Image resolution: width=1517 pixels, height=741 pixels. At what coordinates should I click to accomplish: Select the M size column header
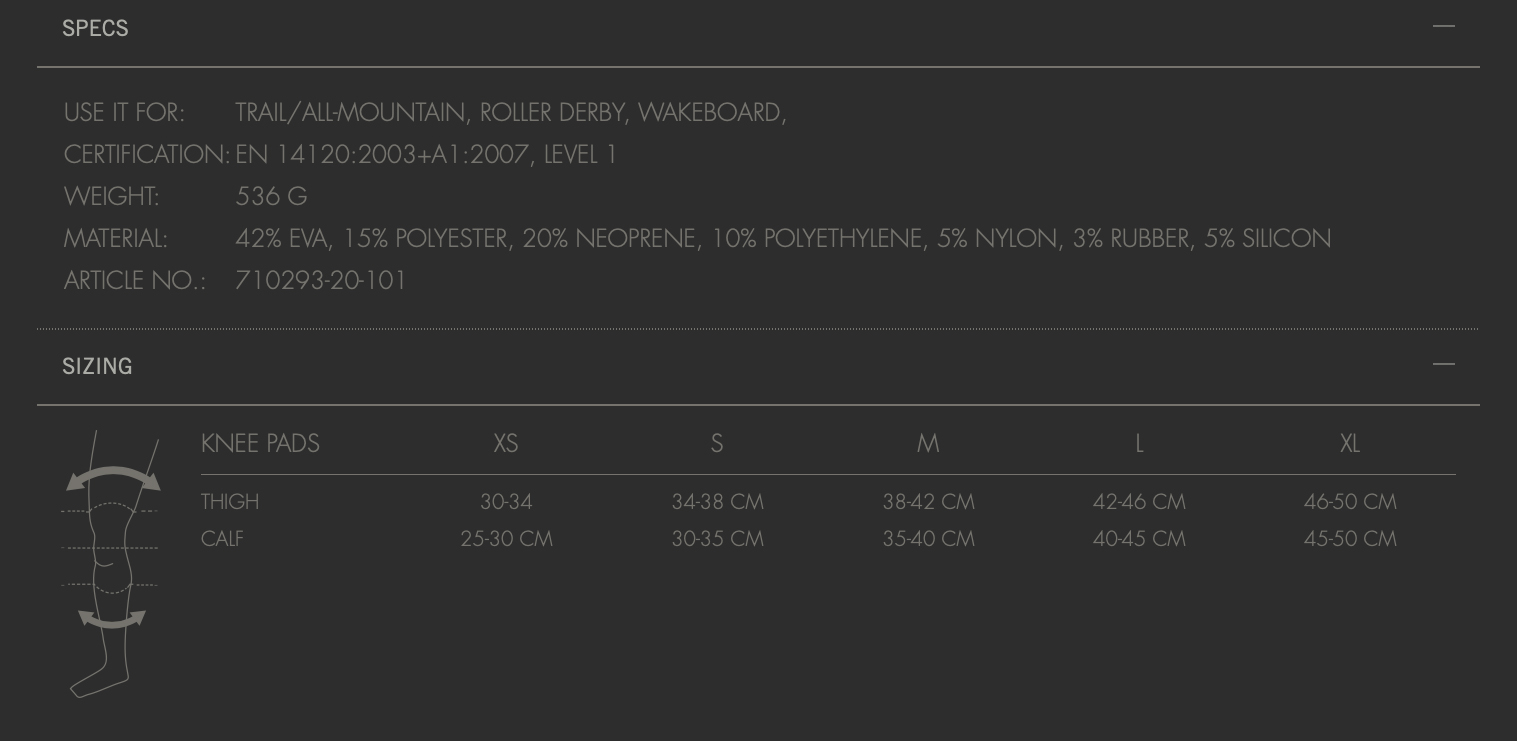point(928,443)
